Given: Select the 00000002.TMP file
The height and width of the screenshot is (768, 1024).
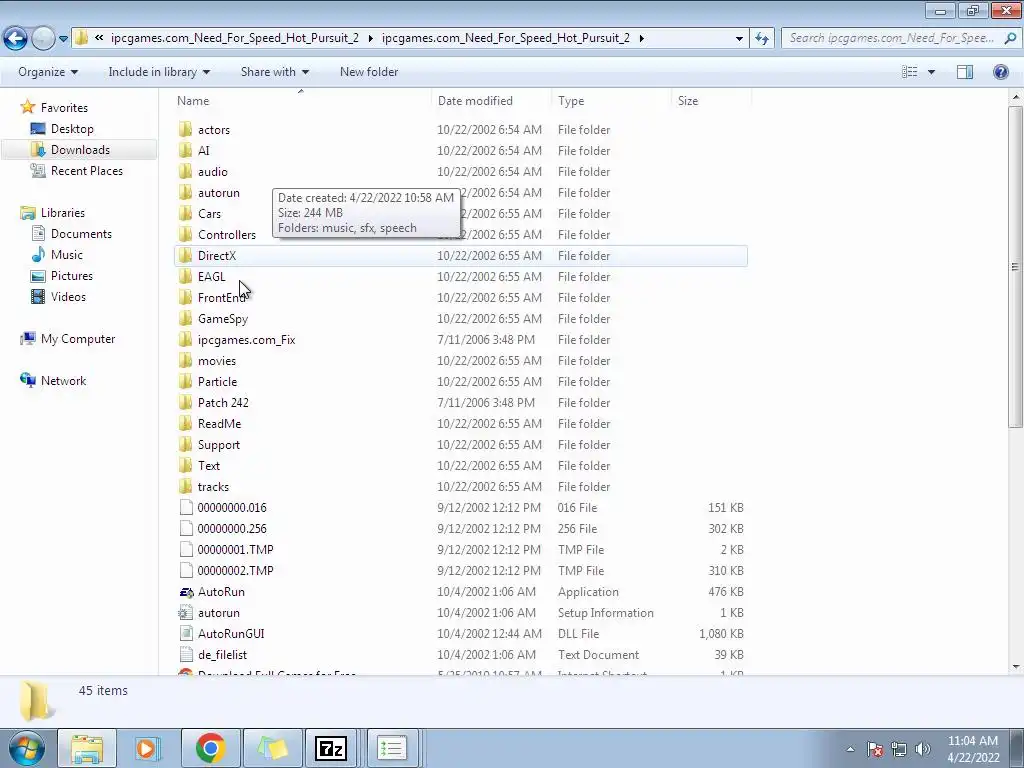Looking at the screenshot, I should 235,571.
